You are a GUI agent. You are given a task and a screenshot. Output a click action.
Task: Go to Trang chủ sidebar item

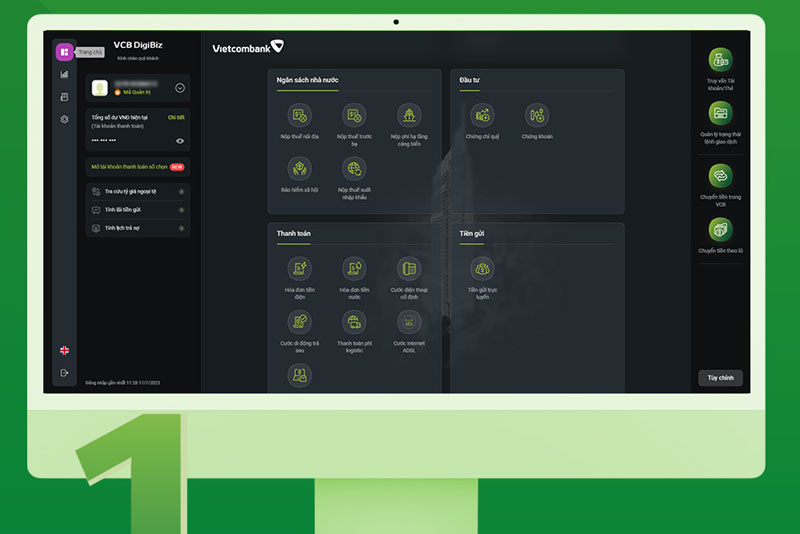(64, 52)
